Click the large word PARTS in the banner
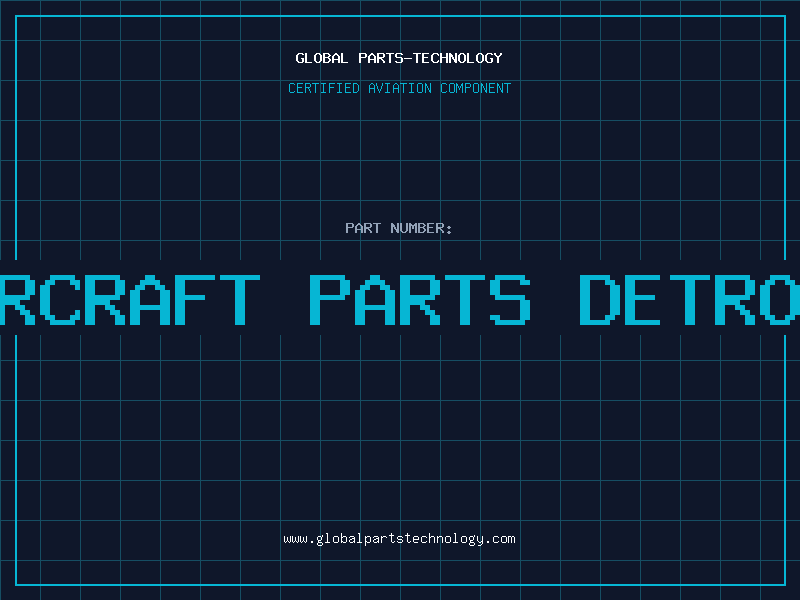This screenshot has height=600, width=800. 420,300
